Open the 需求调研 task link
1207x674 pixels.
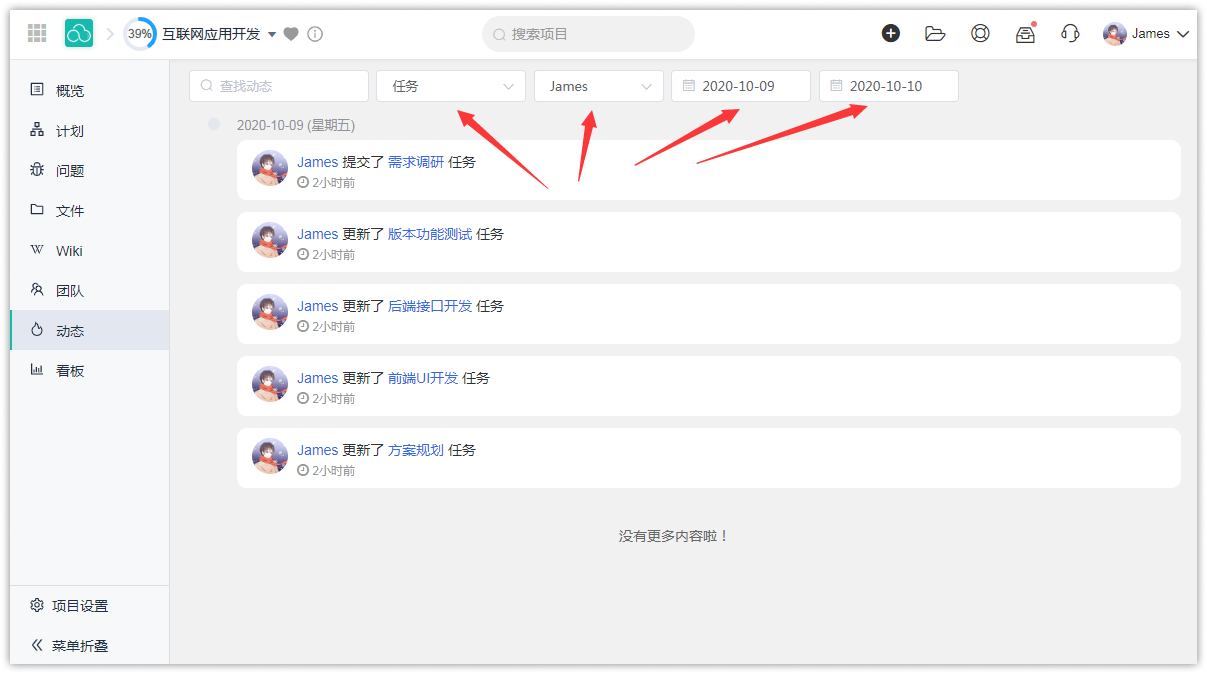pyautogui.click(x=415, y=162)
